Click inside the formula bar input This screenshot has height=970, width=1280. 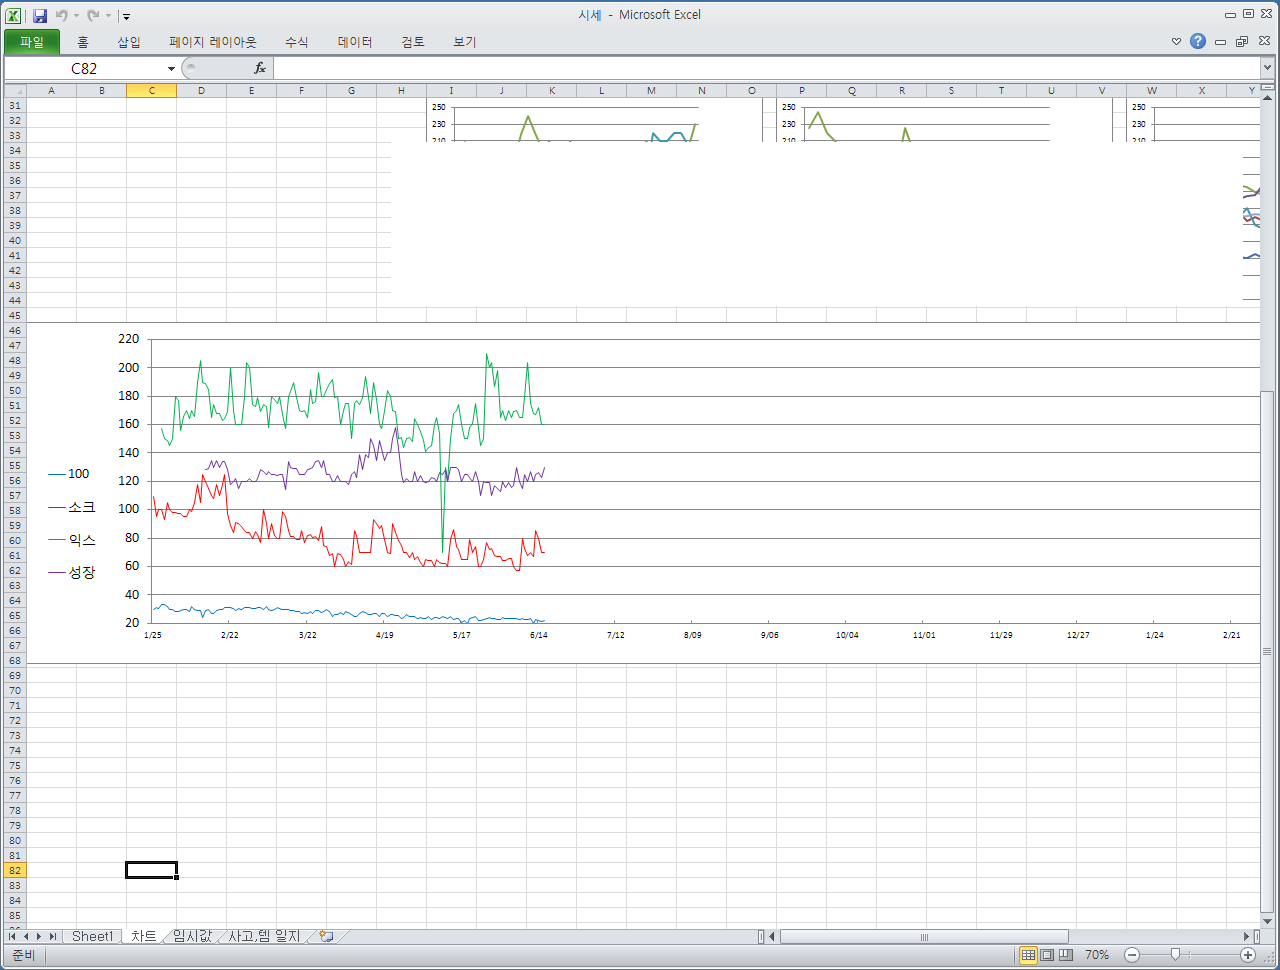coord(766,68)
